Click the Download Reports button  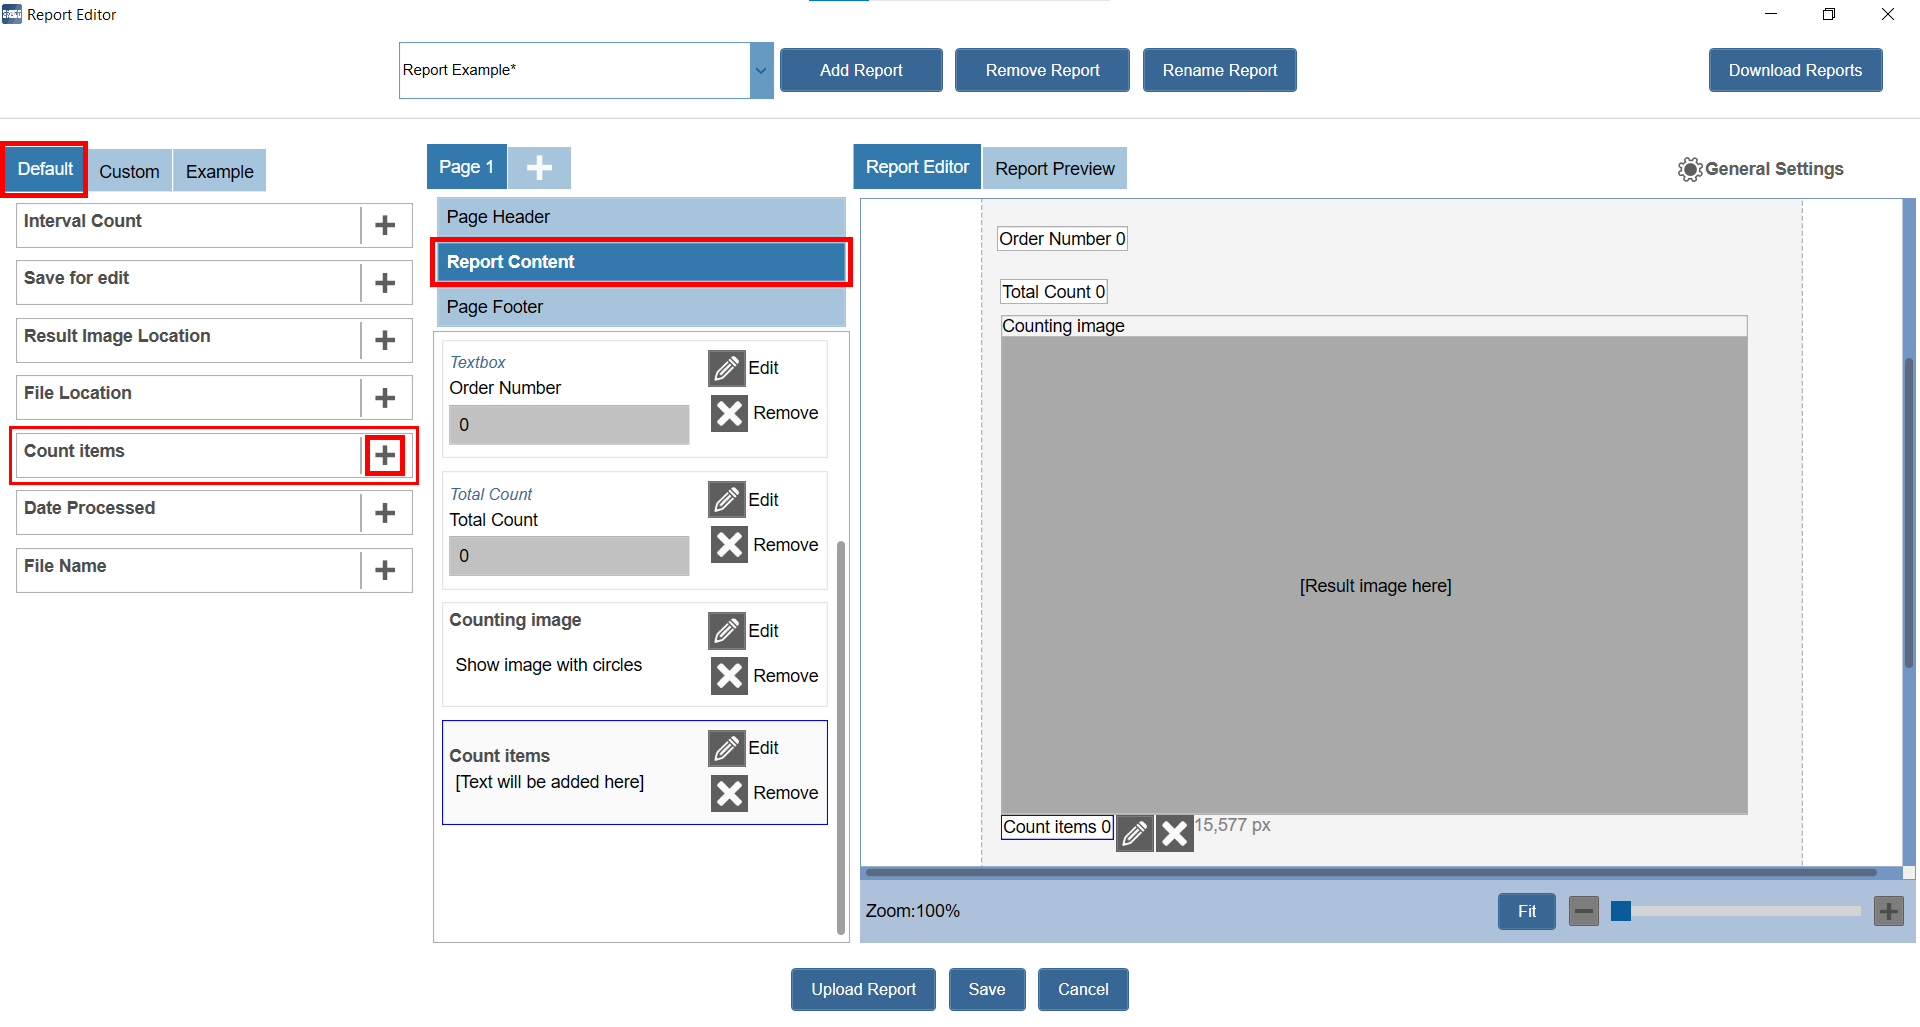pyautogui.click(x=1794, y=71)
